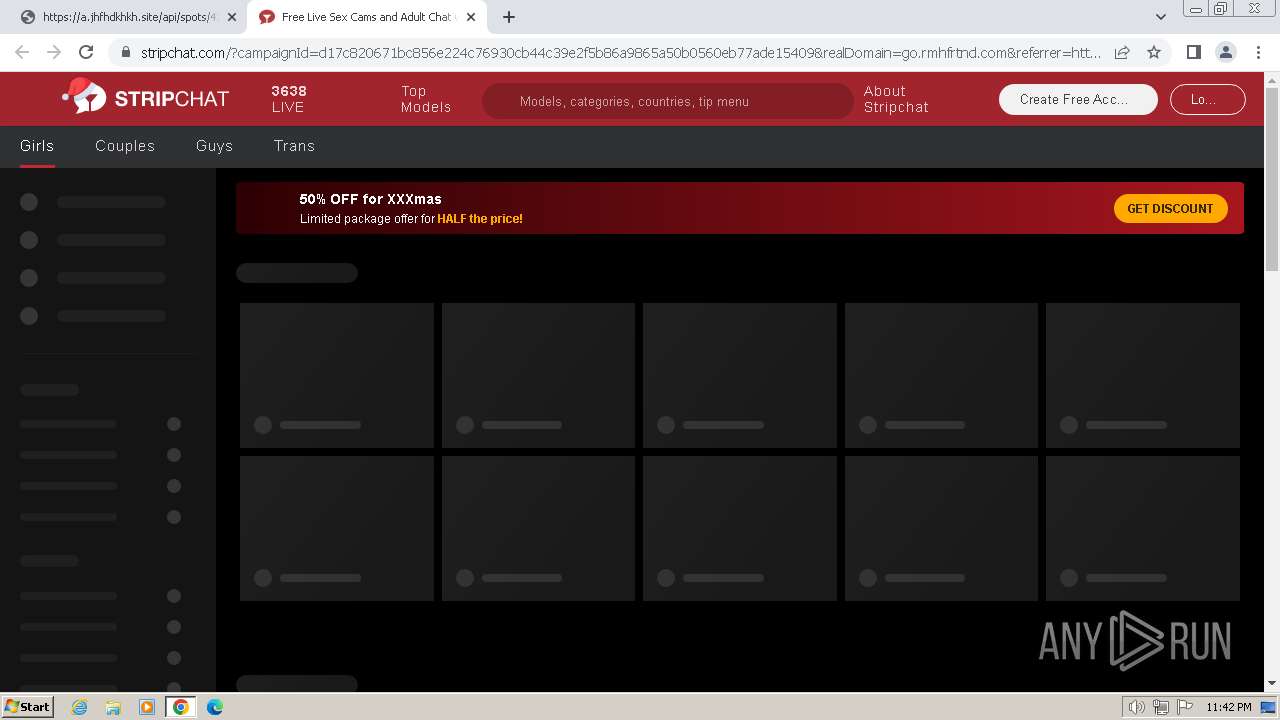1280x720 pixels.
Task: Select the Girls category tab
Action: click(x=37, y=146)
